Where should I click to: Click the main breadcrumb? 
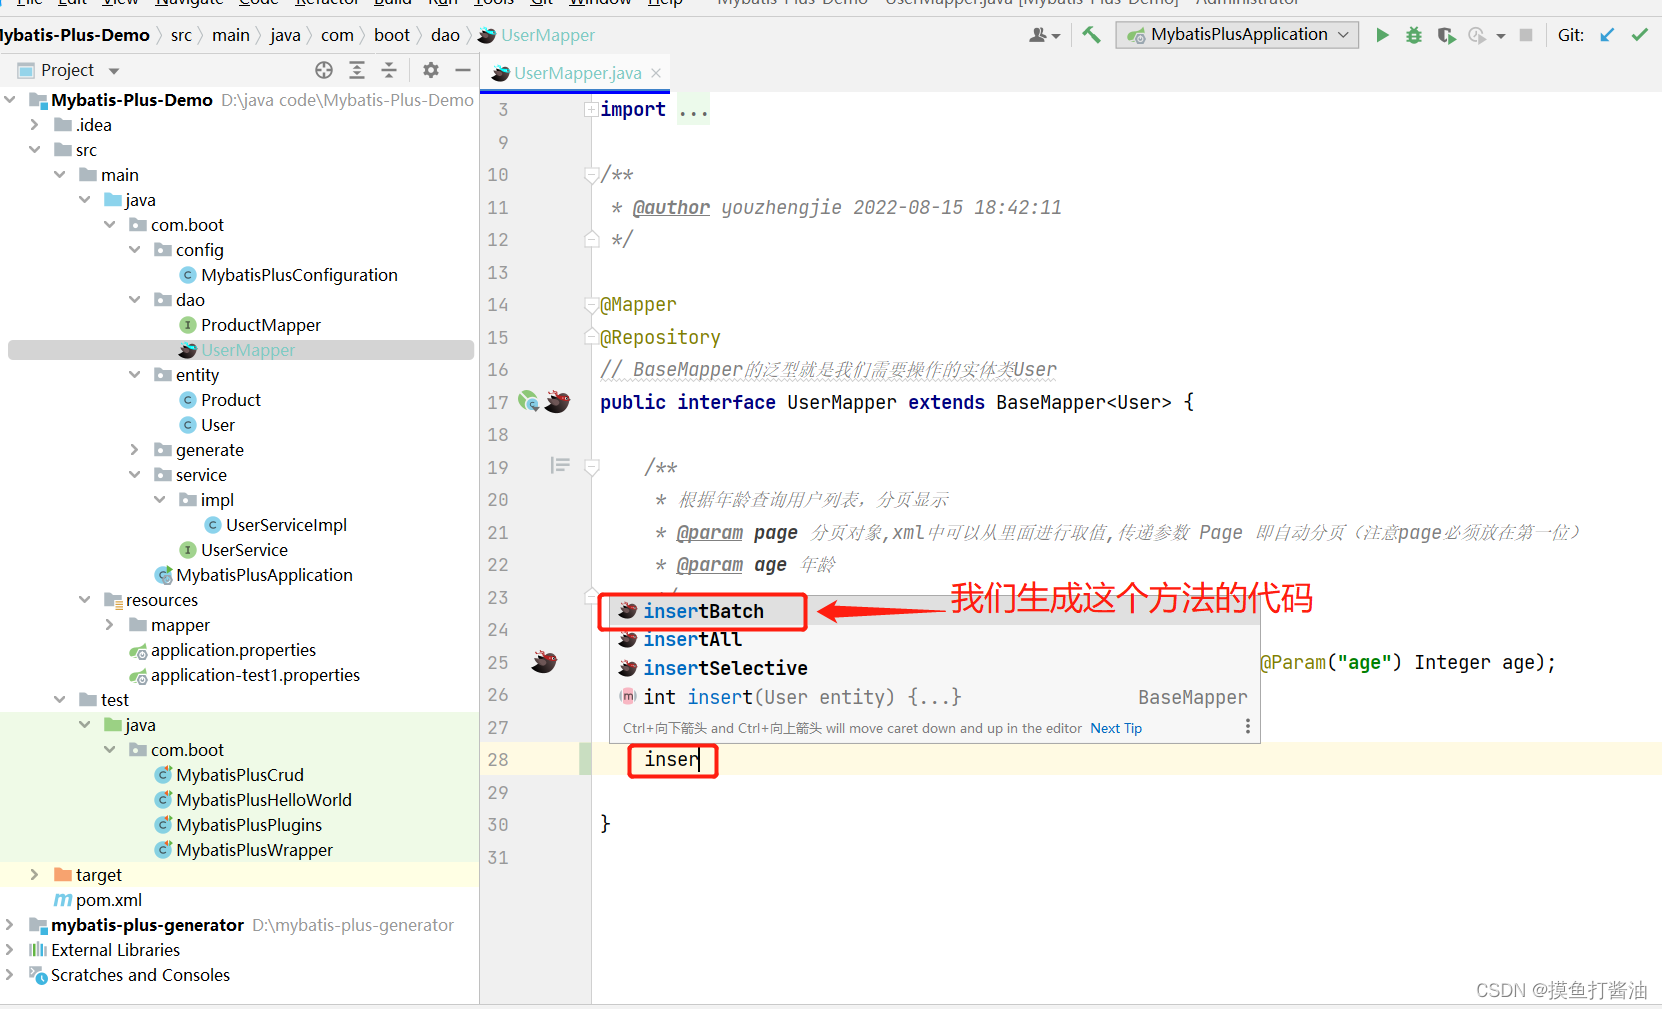click(x=231, y=35)
